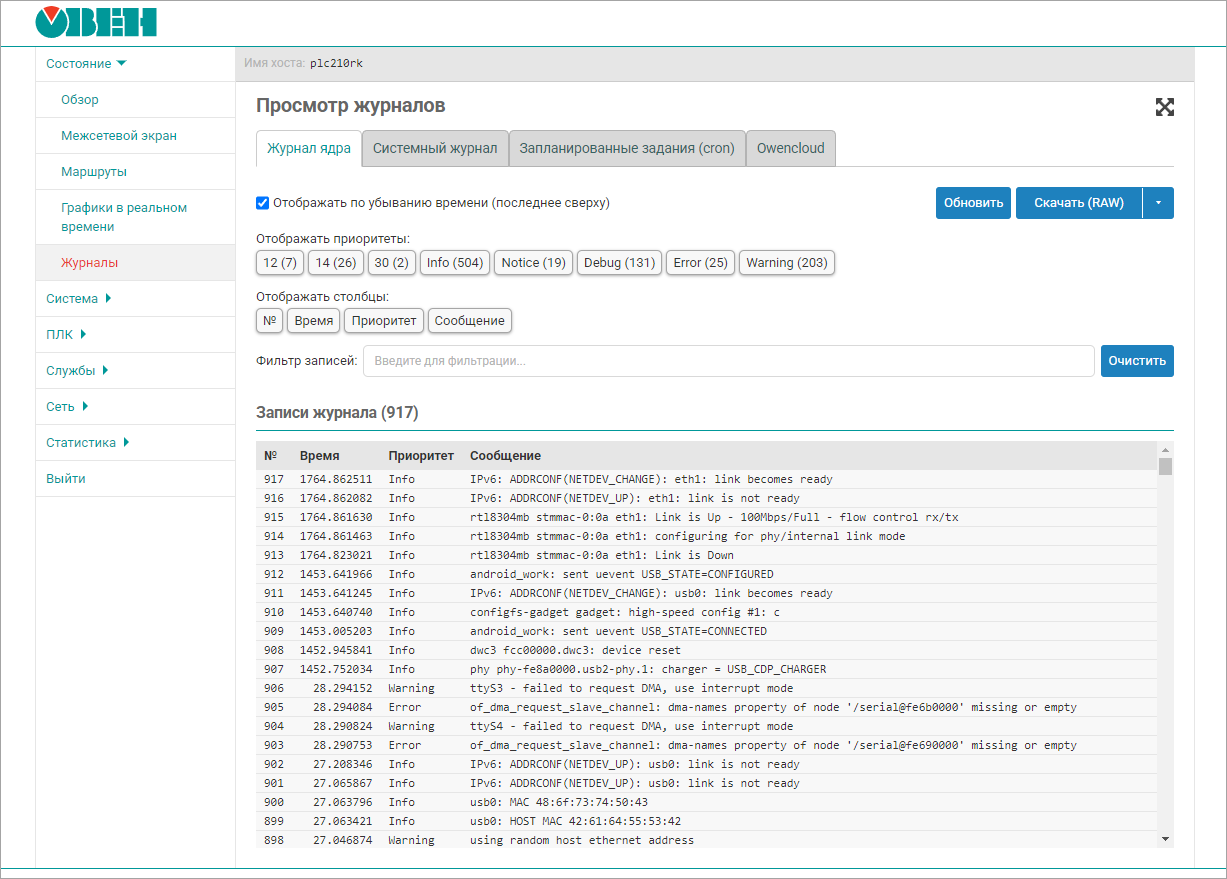The width and height of the screenshot is (1227, 879).
Task: Toggle the Warning (203) priority filter
Action: coord(786,263)
